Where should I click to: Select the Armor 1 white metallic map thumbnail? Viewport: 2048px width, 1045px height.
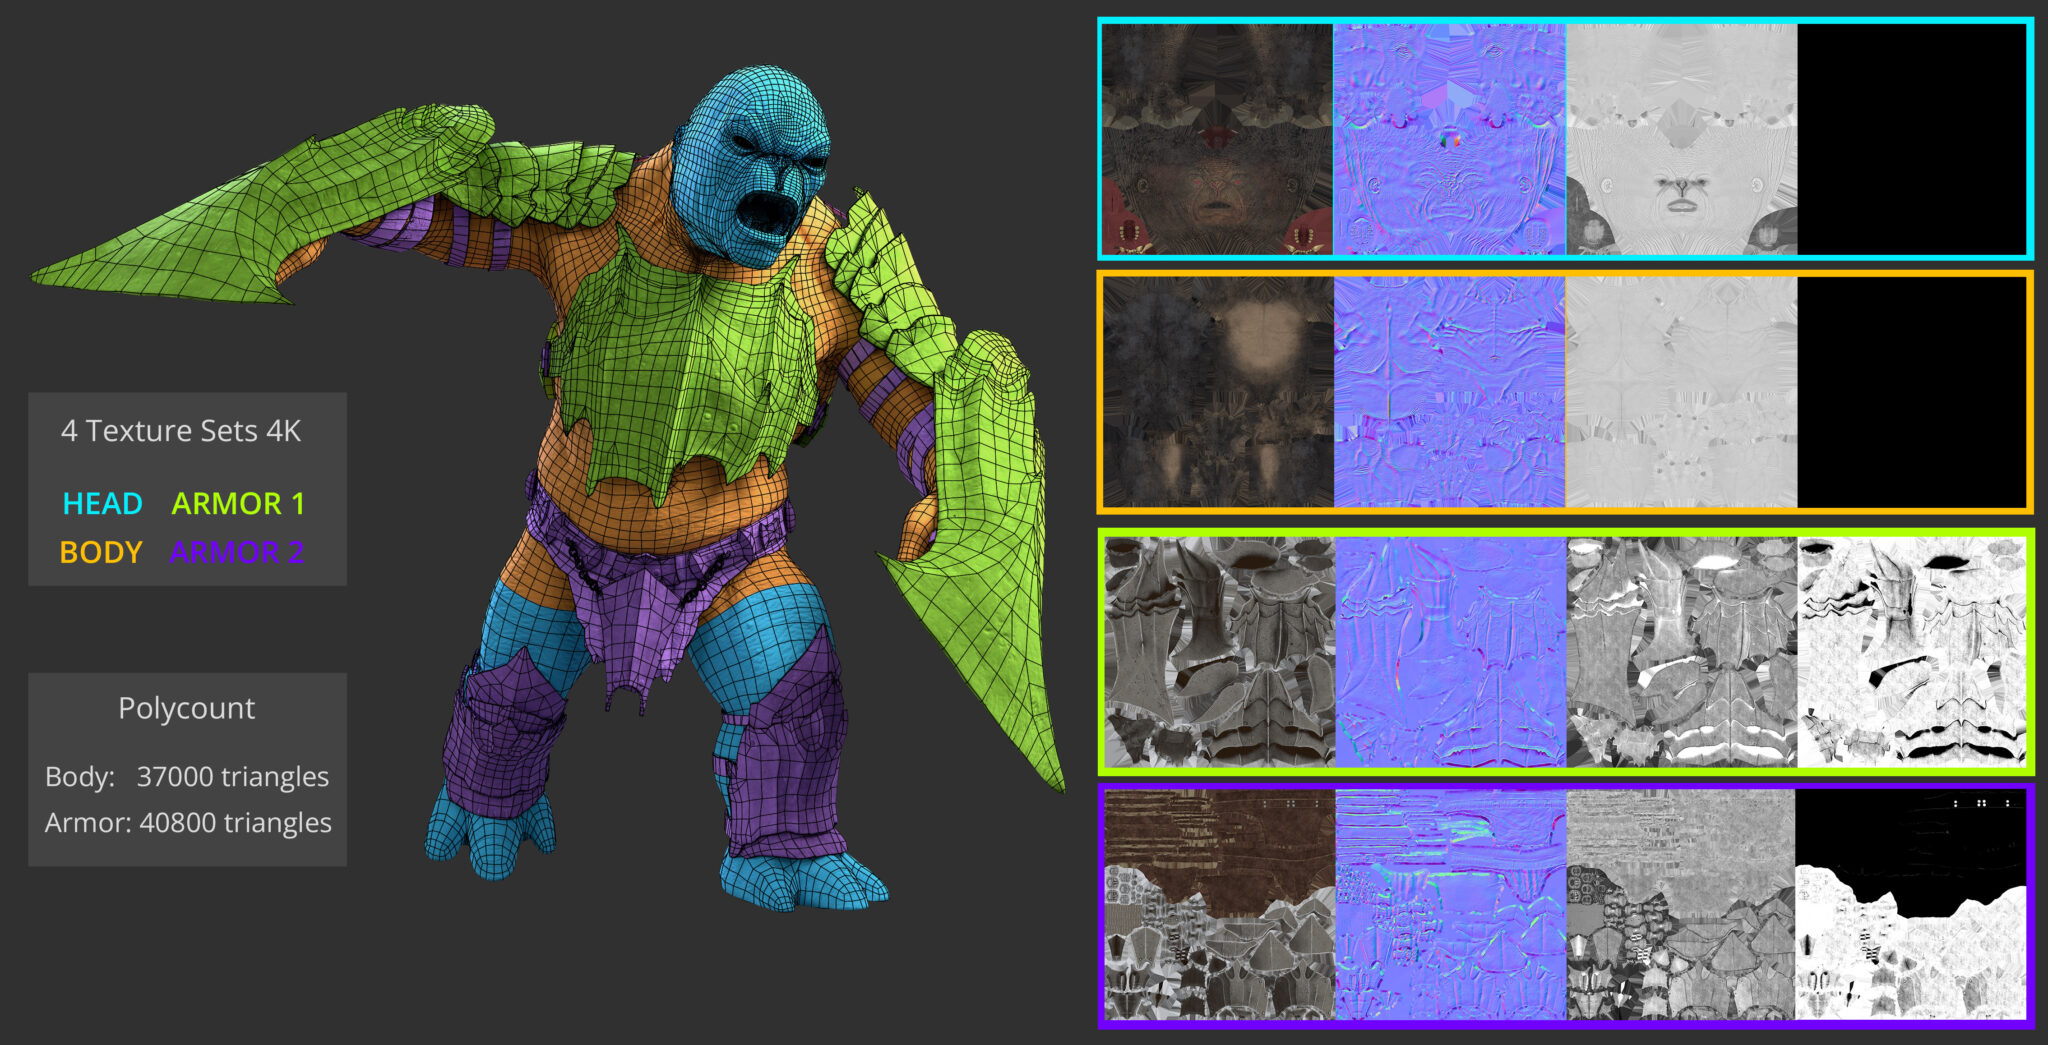[1912, 652]
